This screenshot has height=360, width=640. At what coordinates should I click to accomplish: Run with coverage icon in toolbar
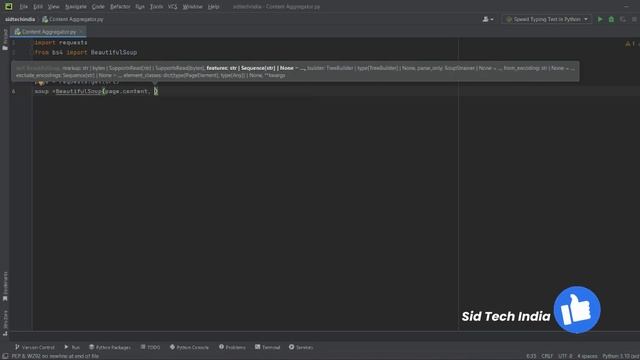tap(623, 19)
